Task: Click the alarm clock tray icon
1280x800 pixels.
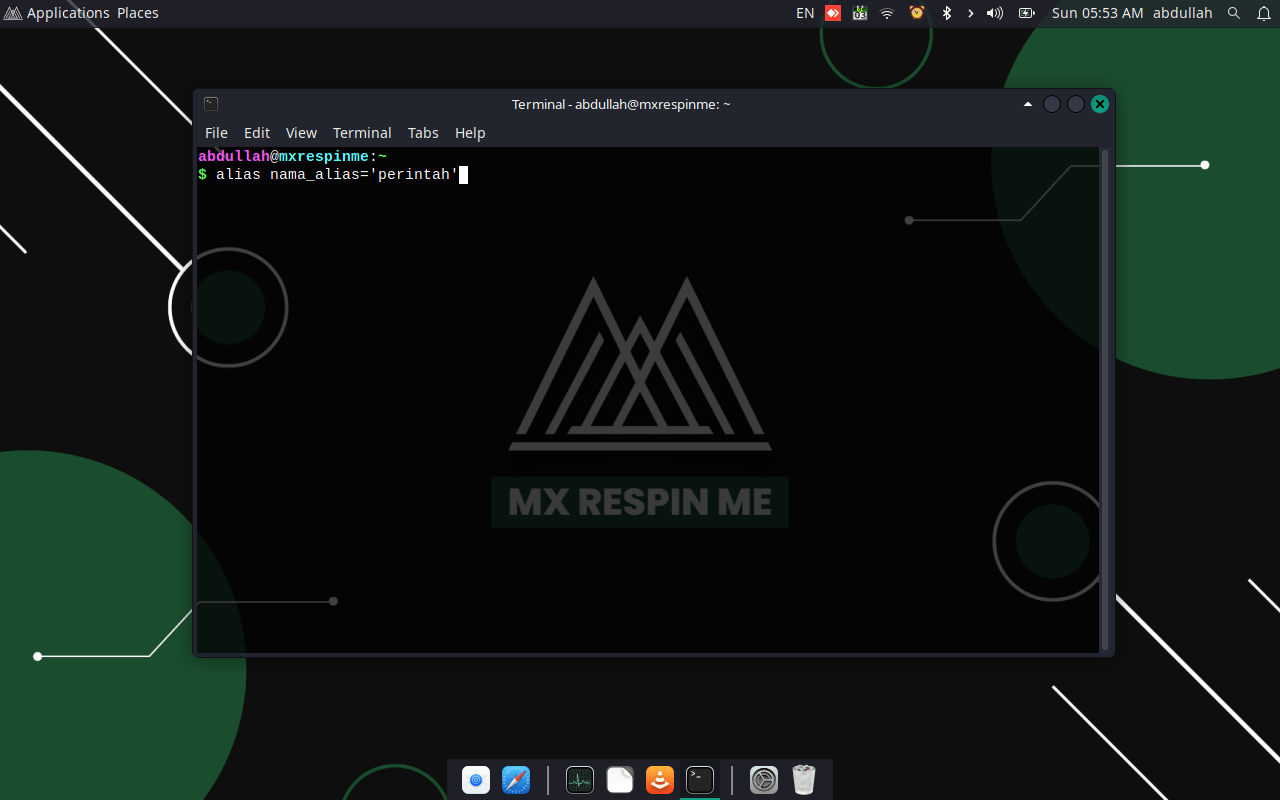Action: (x=917, y=13)
